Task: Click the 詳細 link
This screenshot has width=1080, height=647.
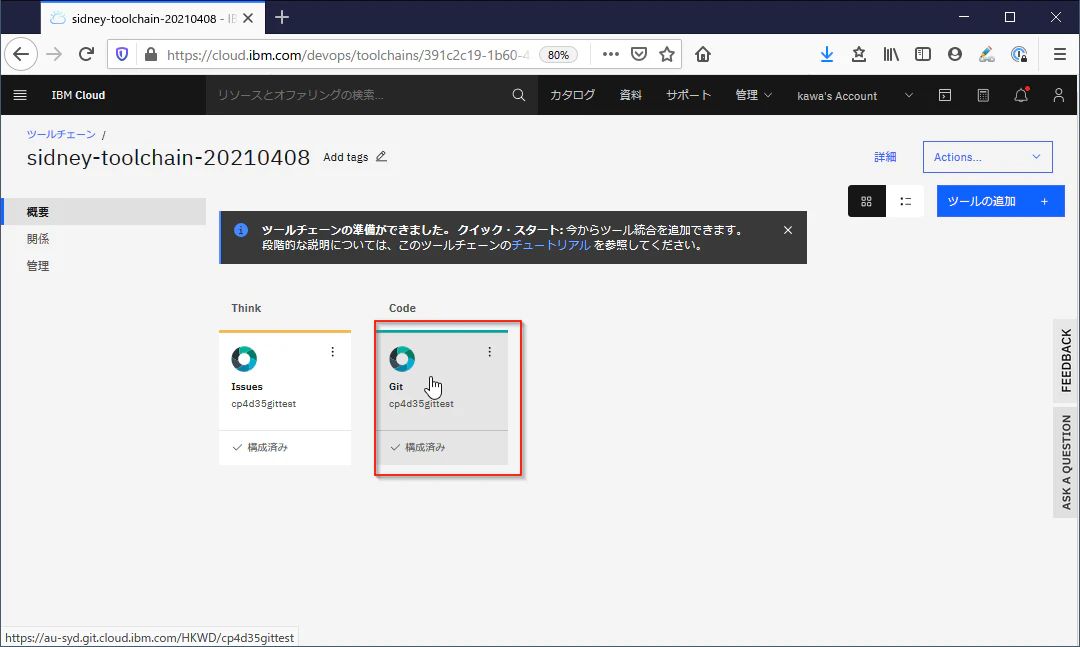Action: click(x=885, y=157)
